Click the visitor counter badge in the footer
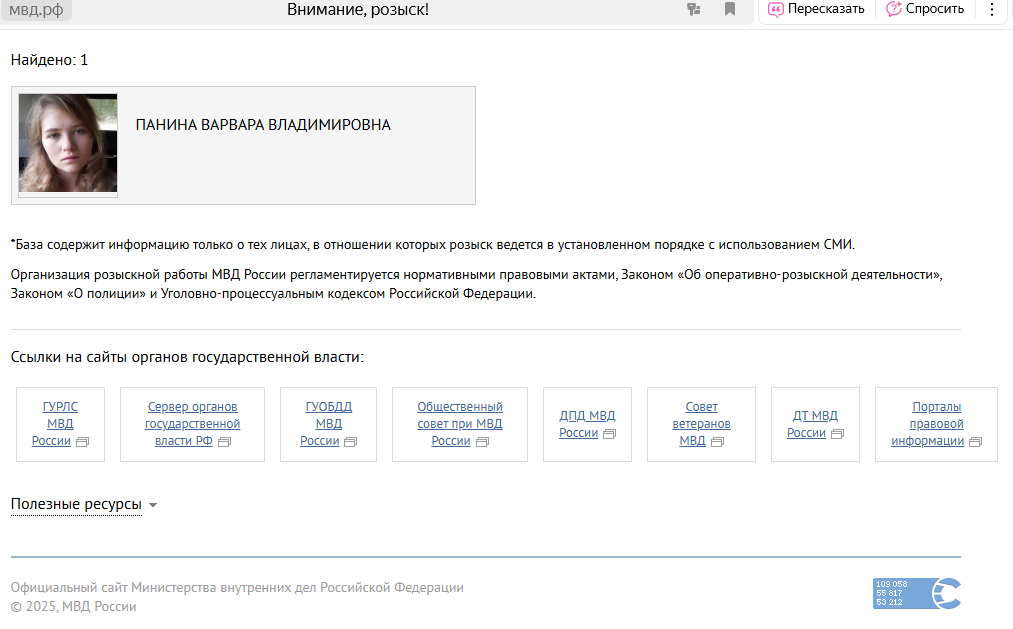This screenshot has width=1013, height=629. (x=917, y=593)
